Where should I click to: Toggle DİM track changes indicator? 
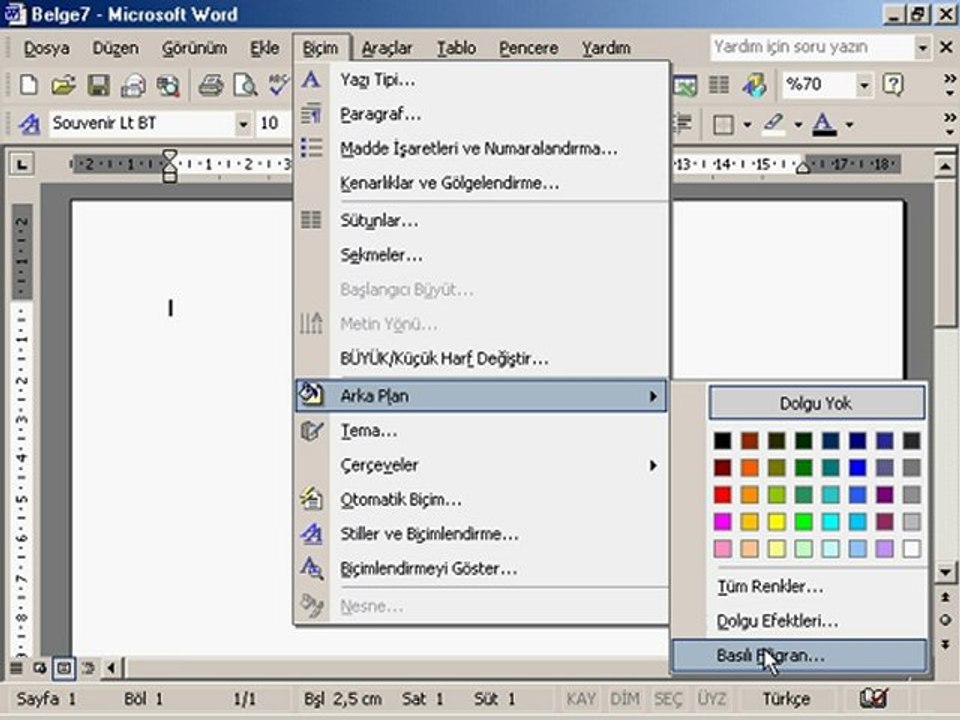click(x=624, y=699)
